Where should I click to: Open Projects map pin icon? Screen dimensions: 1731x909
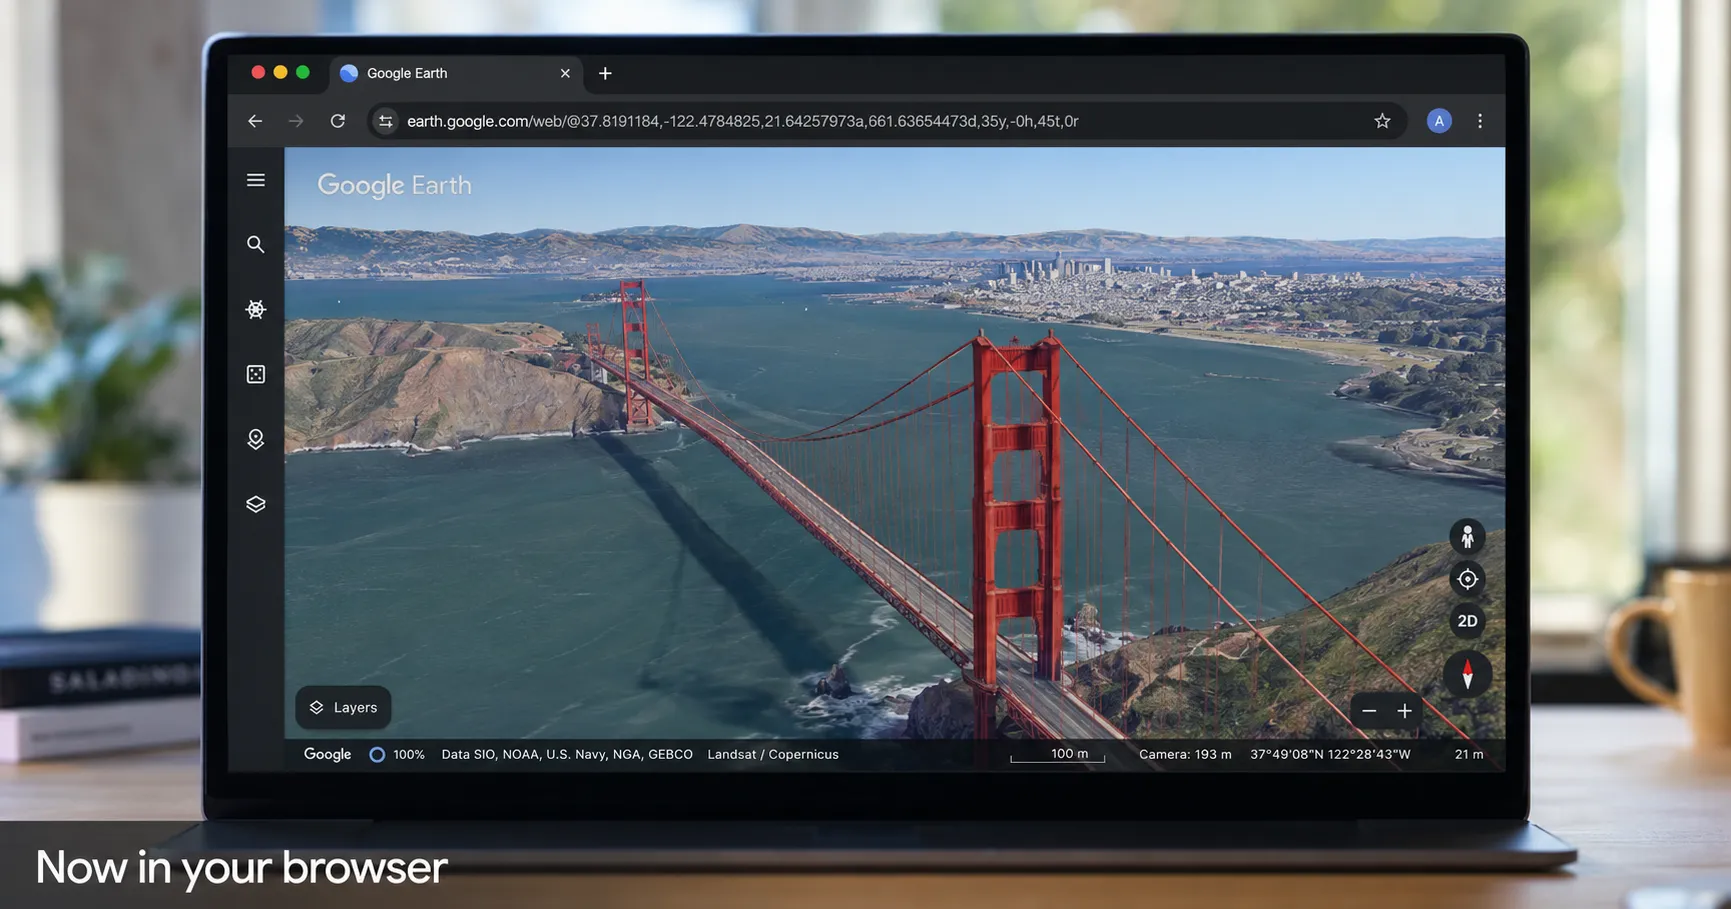coord(256,439)
